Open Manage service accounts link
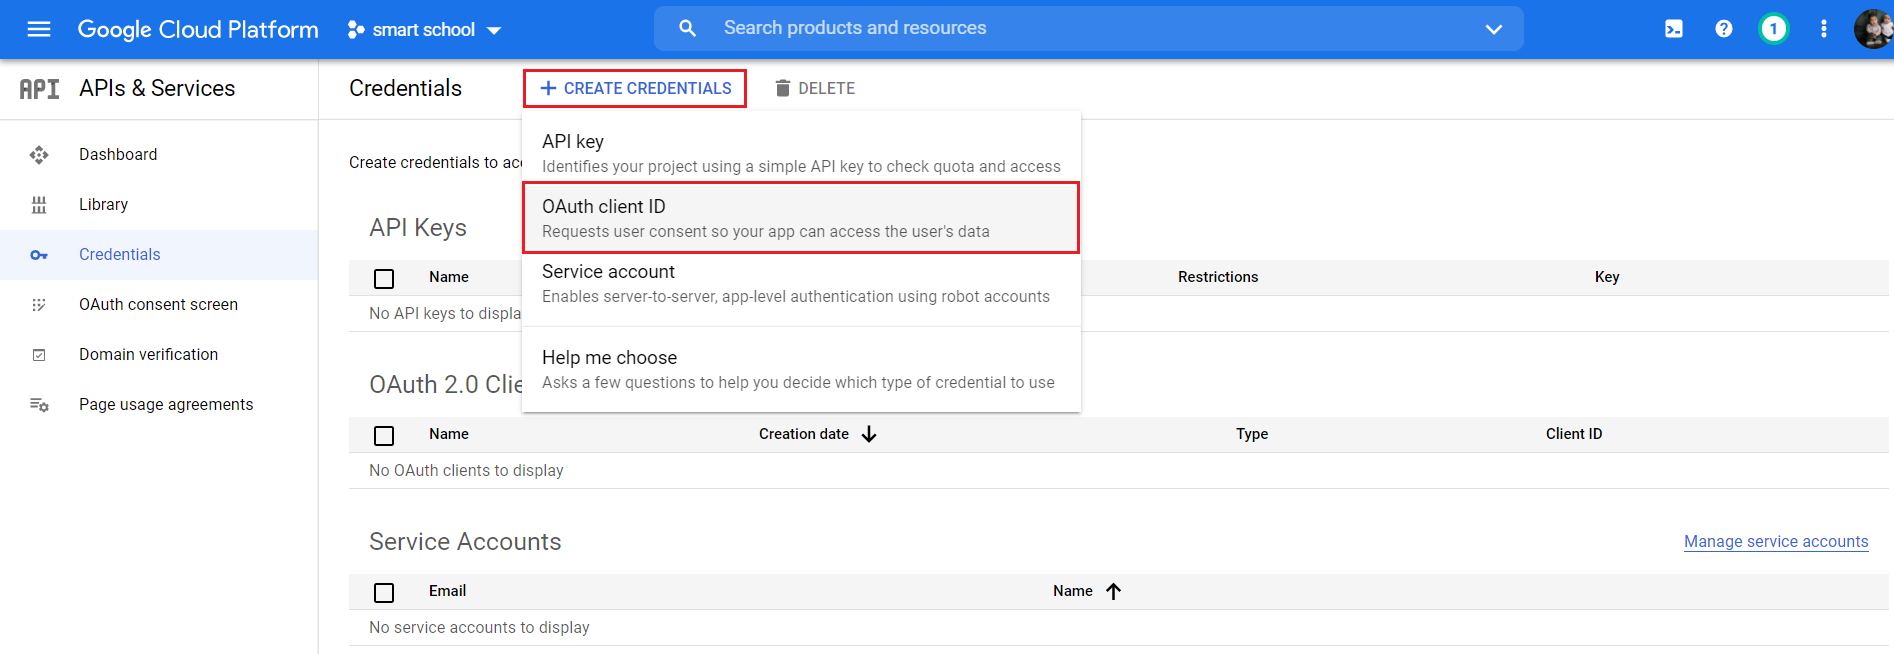Viewport: 1894px width, 654px height. click(x=1775, y=541)
